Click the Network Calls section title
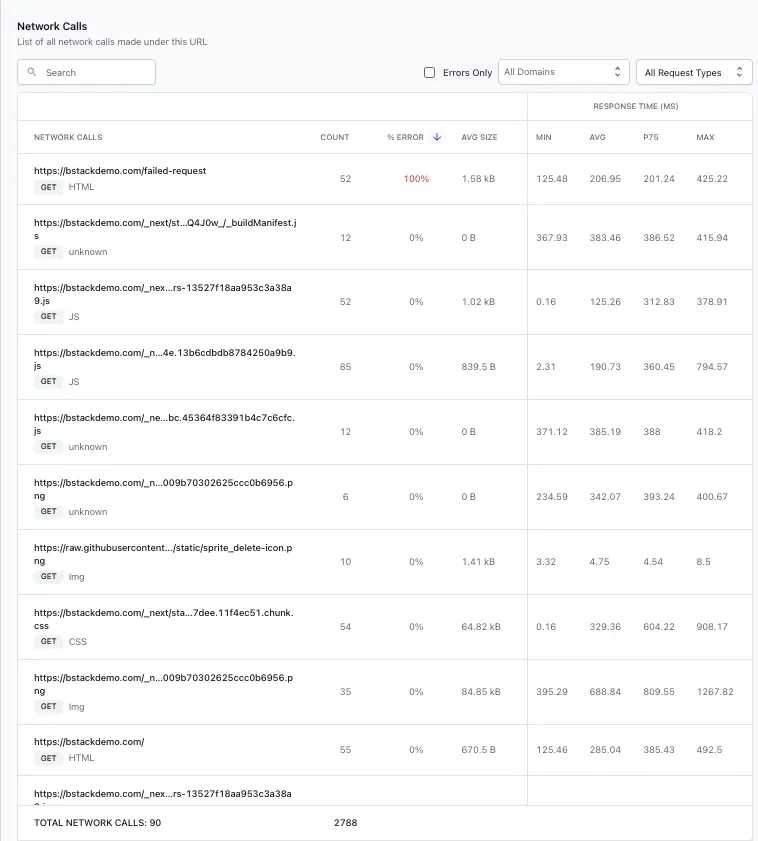The image size is (758, 841). [x=52, y=26]
